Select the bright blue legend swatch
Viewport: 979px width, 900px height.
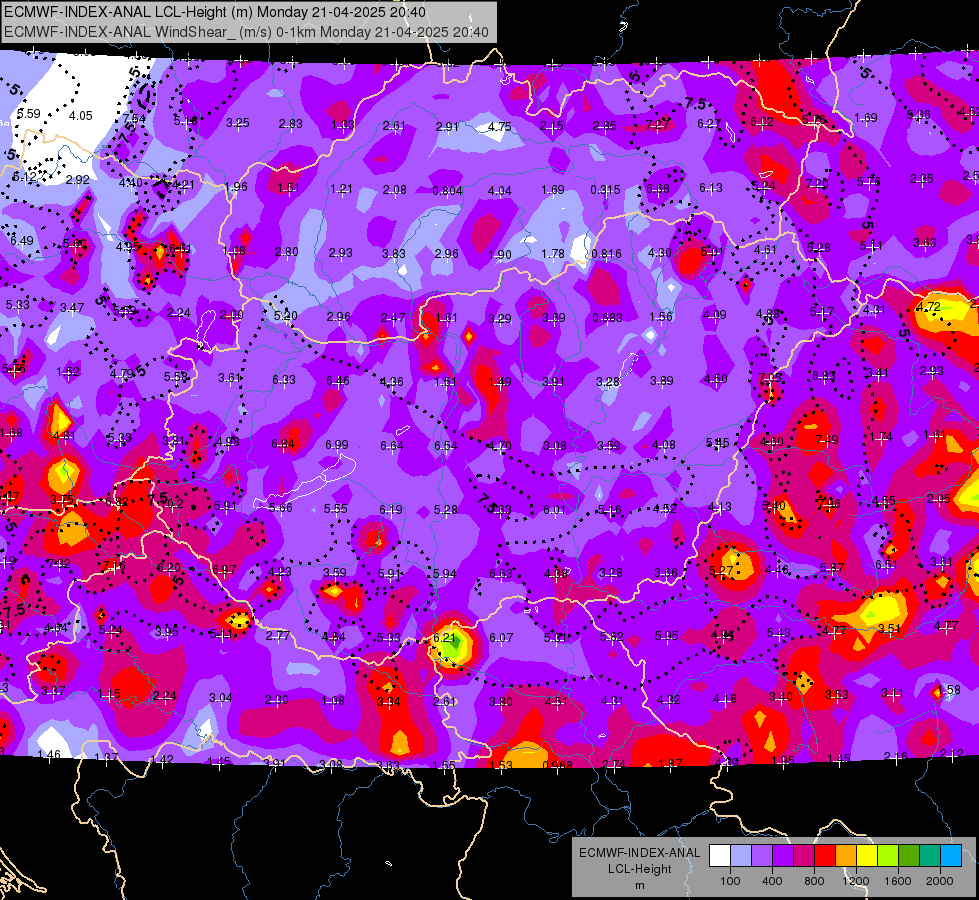(951, 856)
